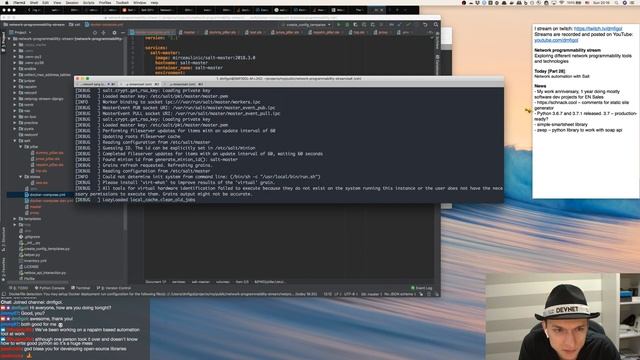
Task: Click the Debug bug icon in PyCharm toolbar
Action: [347, 25]
